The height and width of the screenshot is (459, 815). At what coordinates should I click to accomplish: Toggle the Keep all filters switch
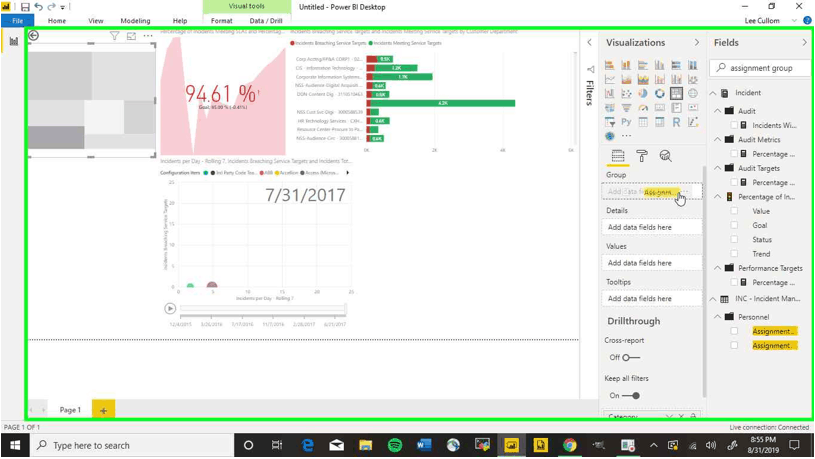[630, 396]
